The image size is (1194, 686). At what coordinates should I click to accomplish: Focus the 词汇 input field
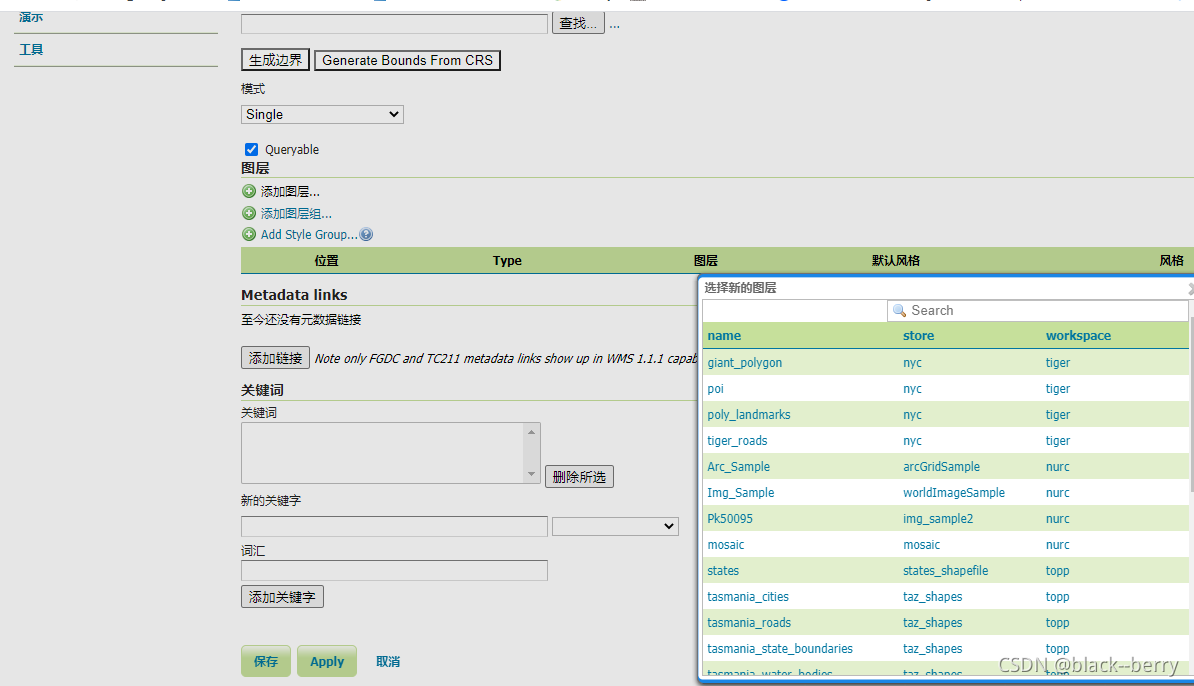(394, 570)
